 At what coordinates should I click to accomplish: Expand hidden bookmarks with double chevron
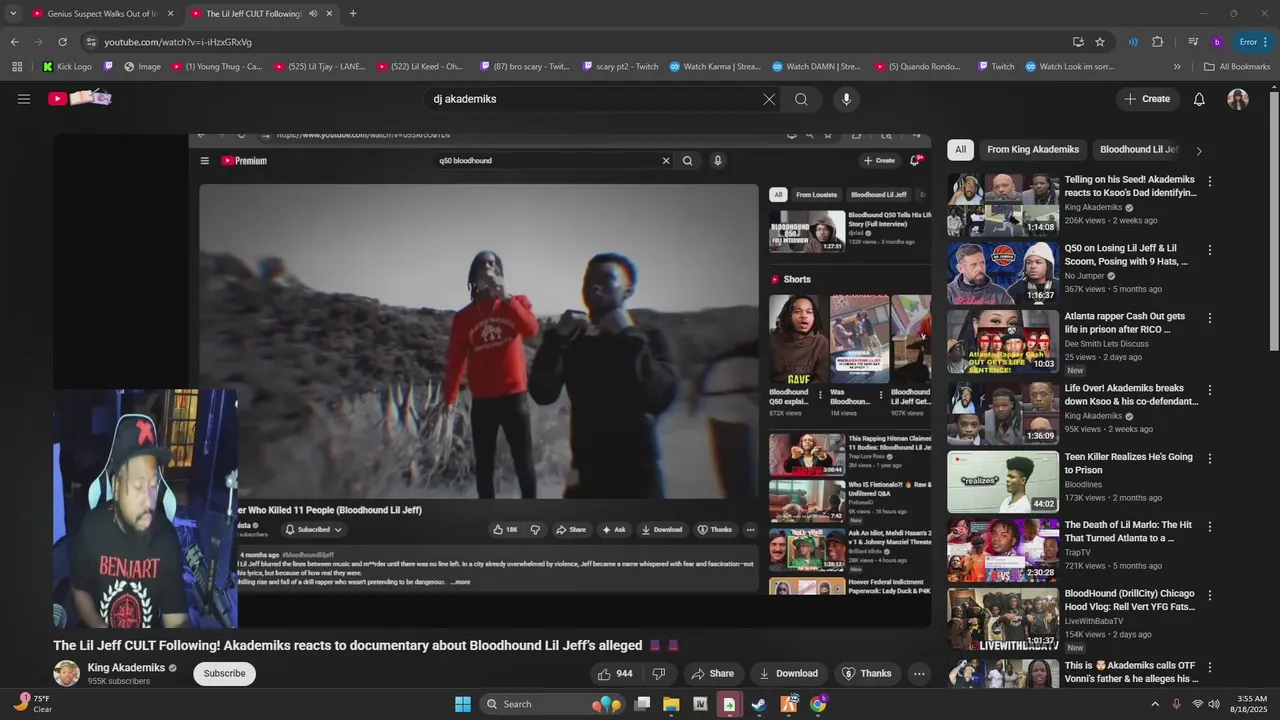coord(1177,67)
